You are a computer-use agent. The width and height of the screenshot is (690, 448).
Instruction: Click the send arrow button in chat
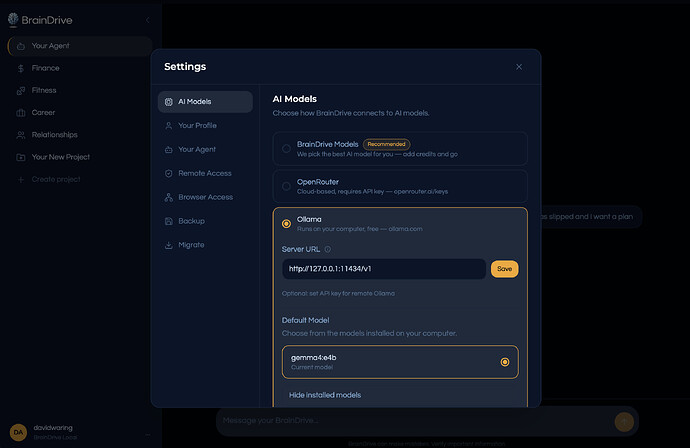[x=624, y=422]
